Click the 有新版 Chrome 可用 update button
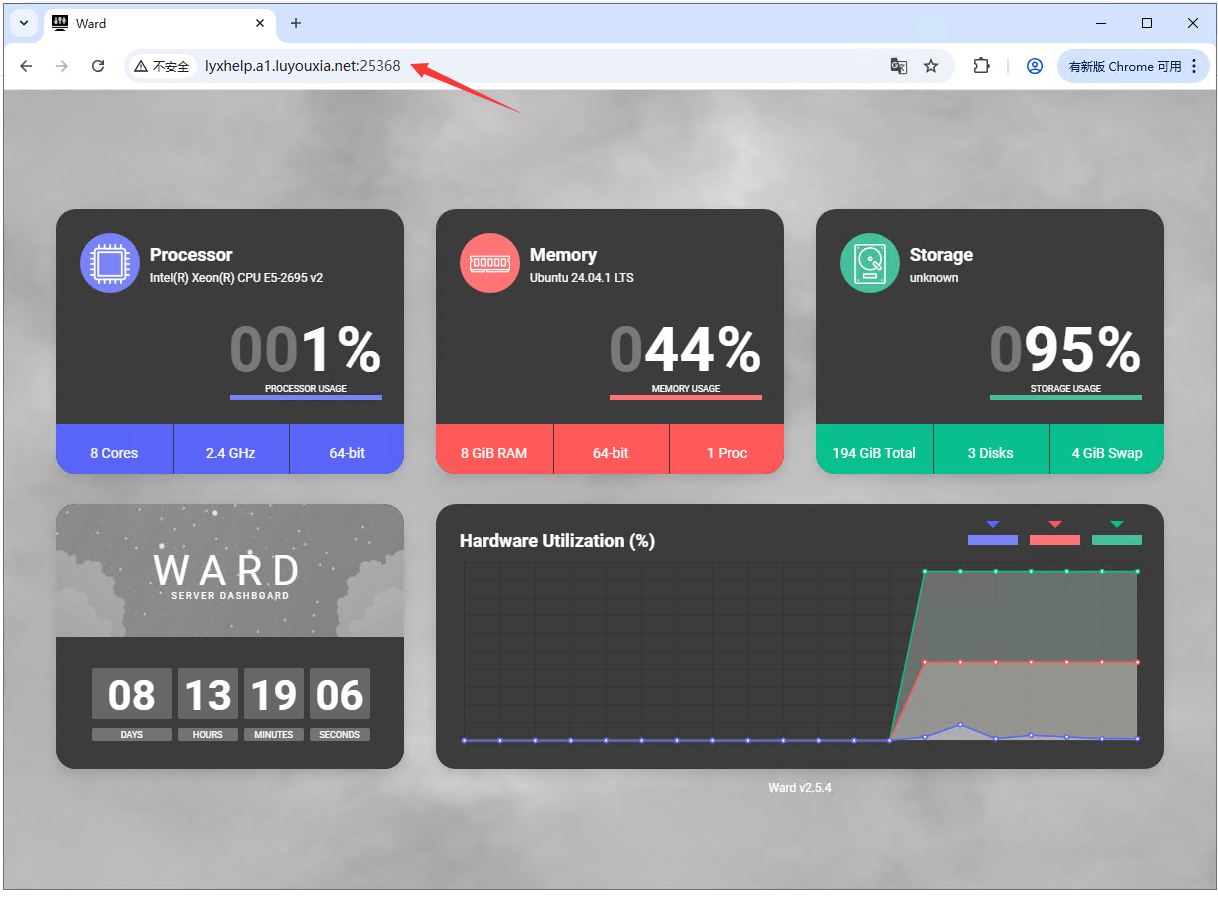 point(1125,66)
